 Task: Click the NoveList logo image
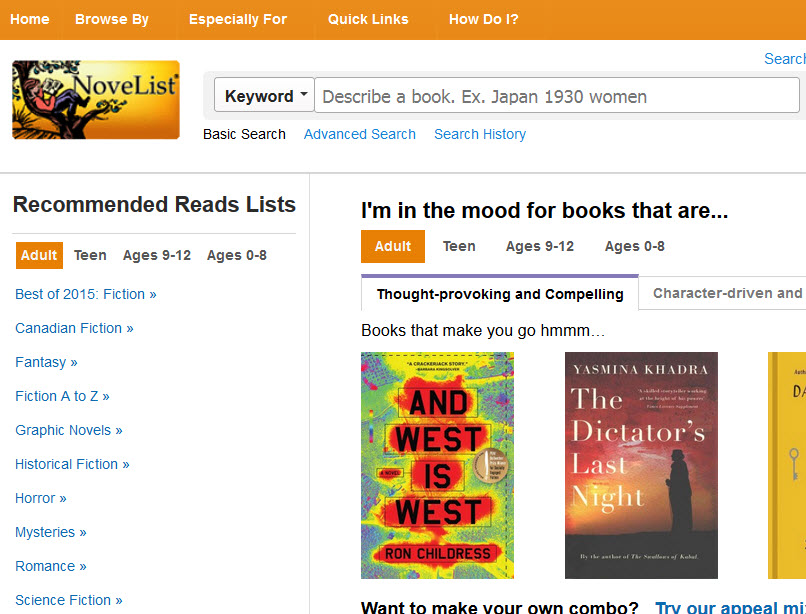tap(96, 100)
